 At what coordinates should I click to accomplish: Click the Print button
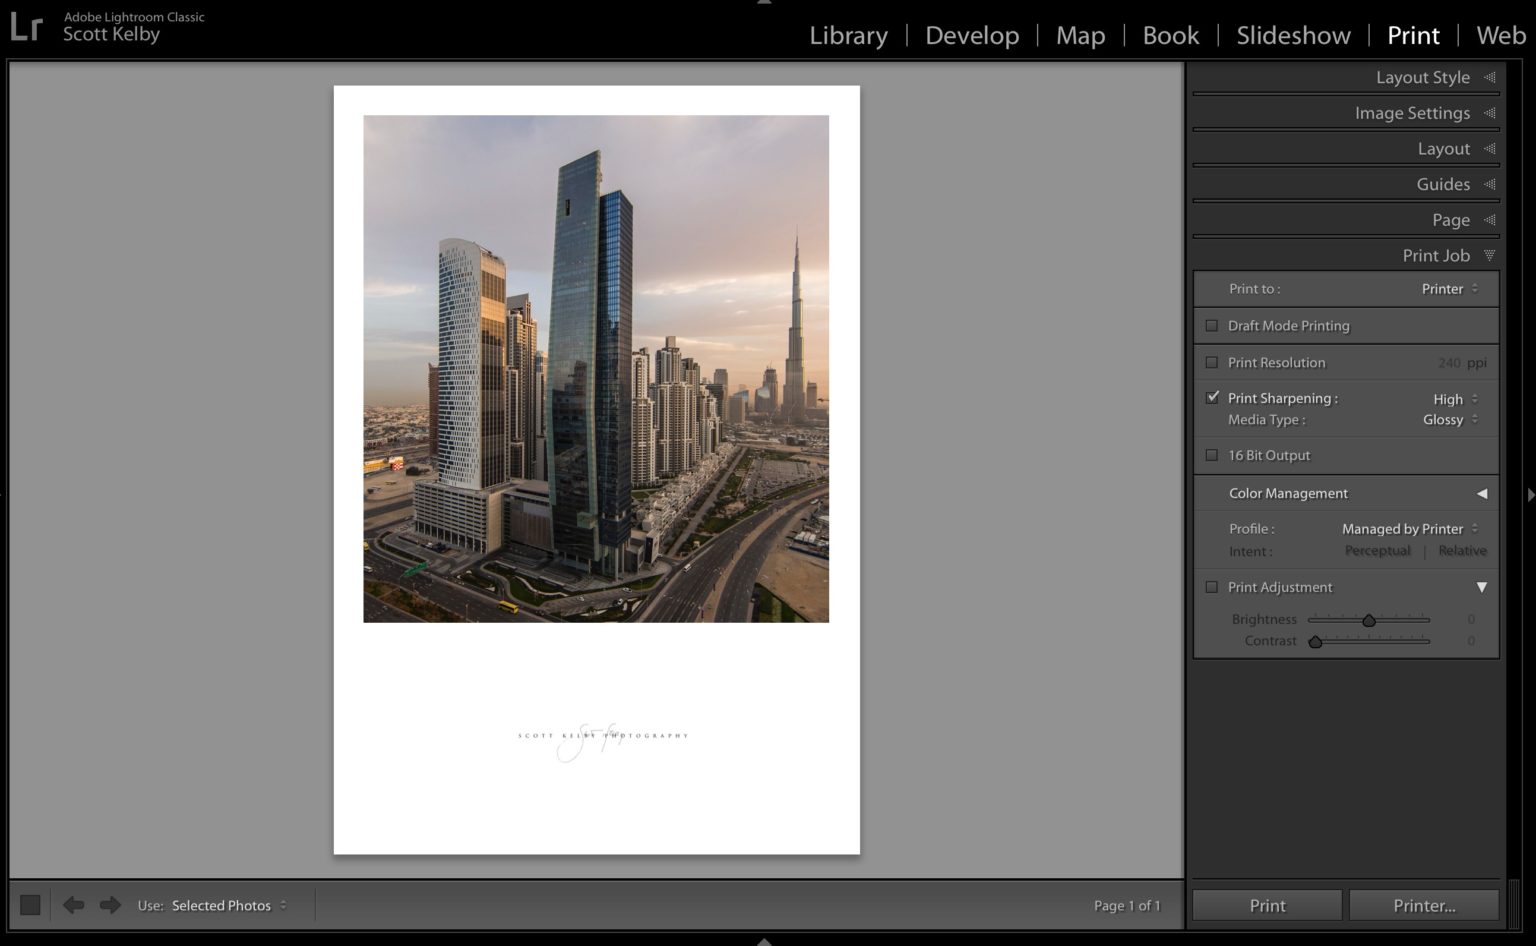pos(1266,905)
